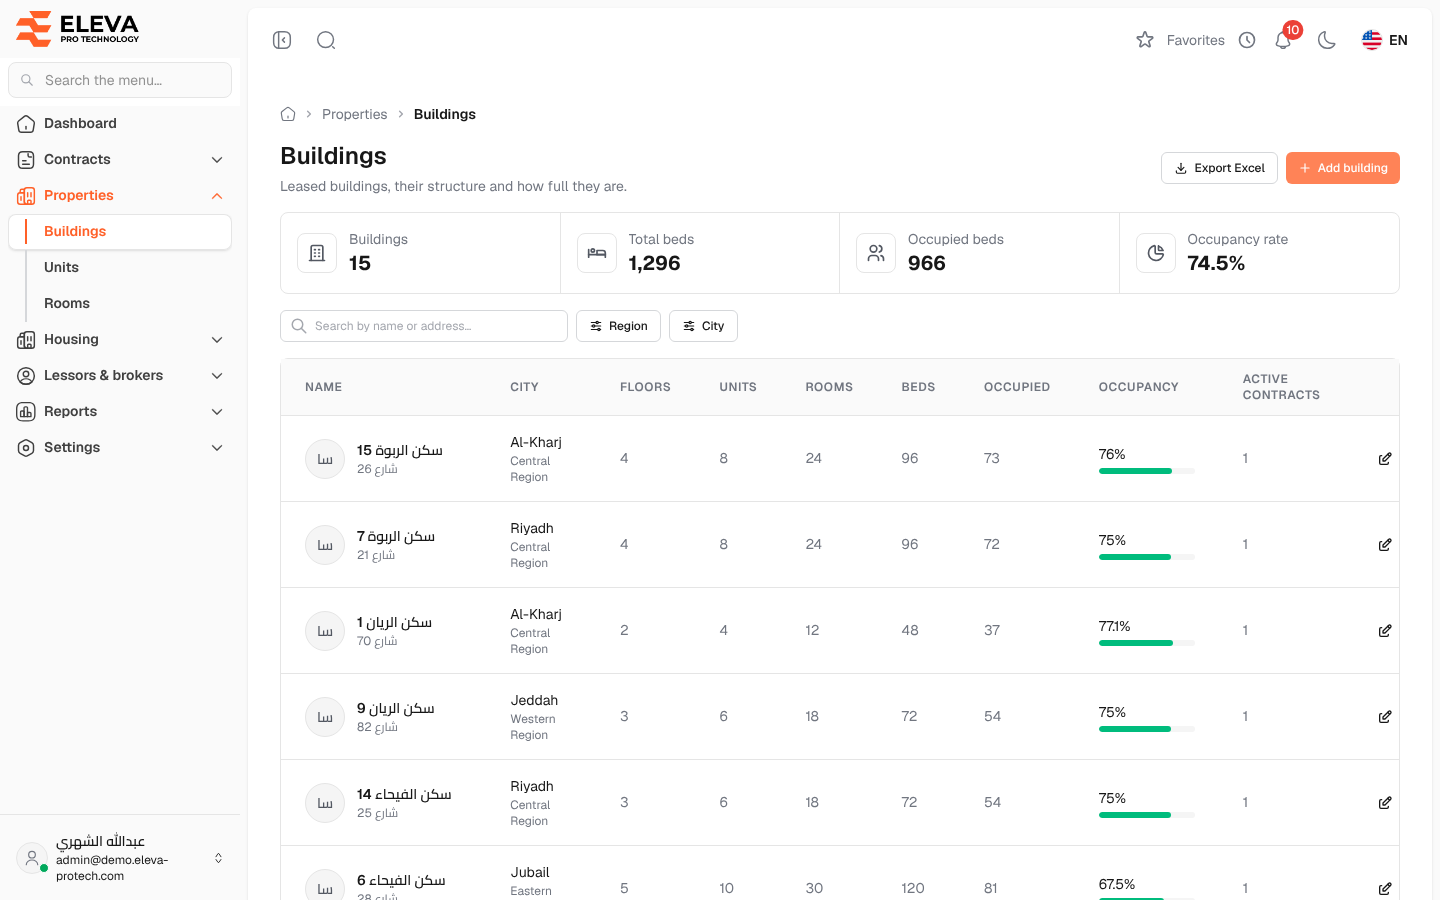Focus the Search the menu field
This screenshot has height=900, width=1440.
pyautogui.click(x=120, y=80)
